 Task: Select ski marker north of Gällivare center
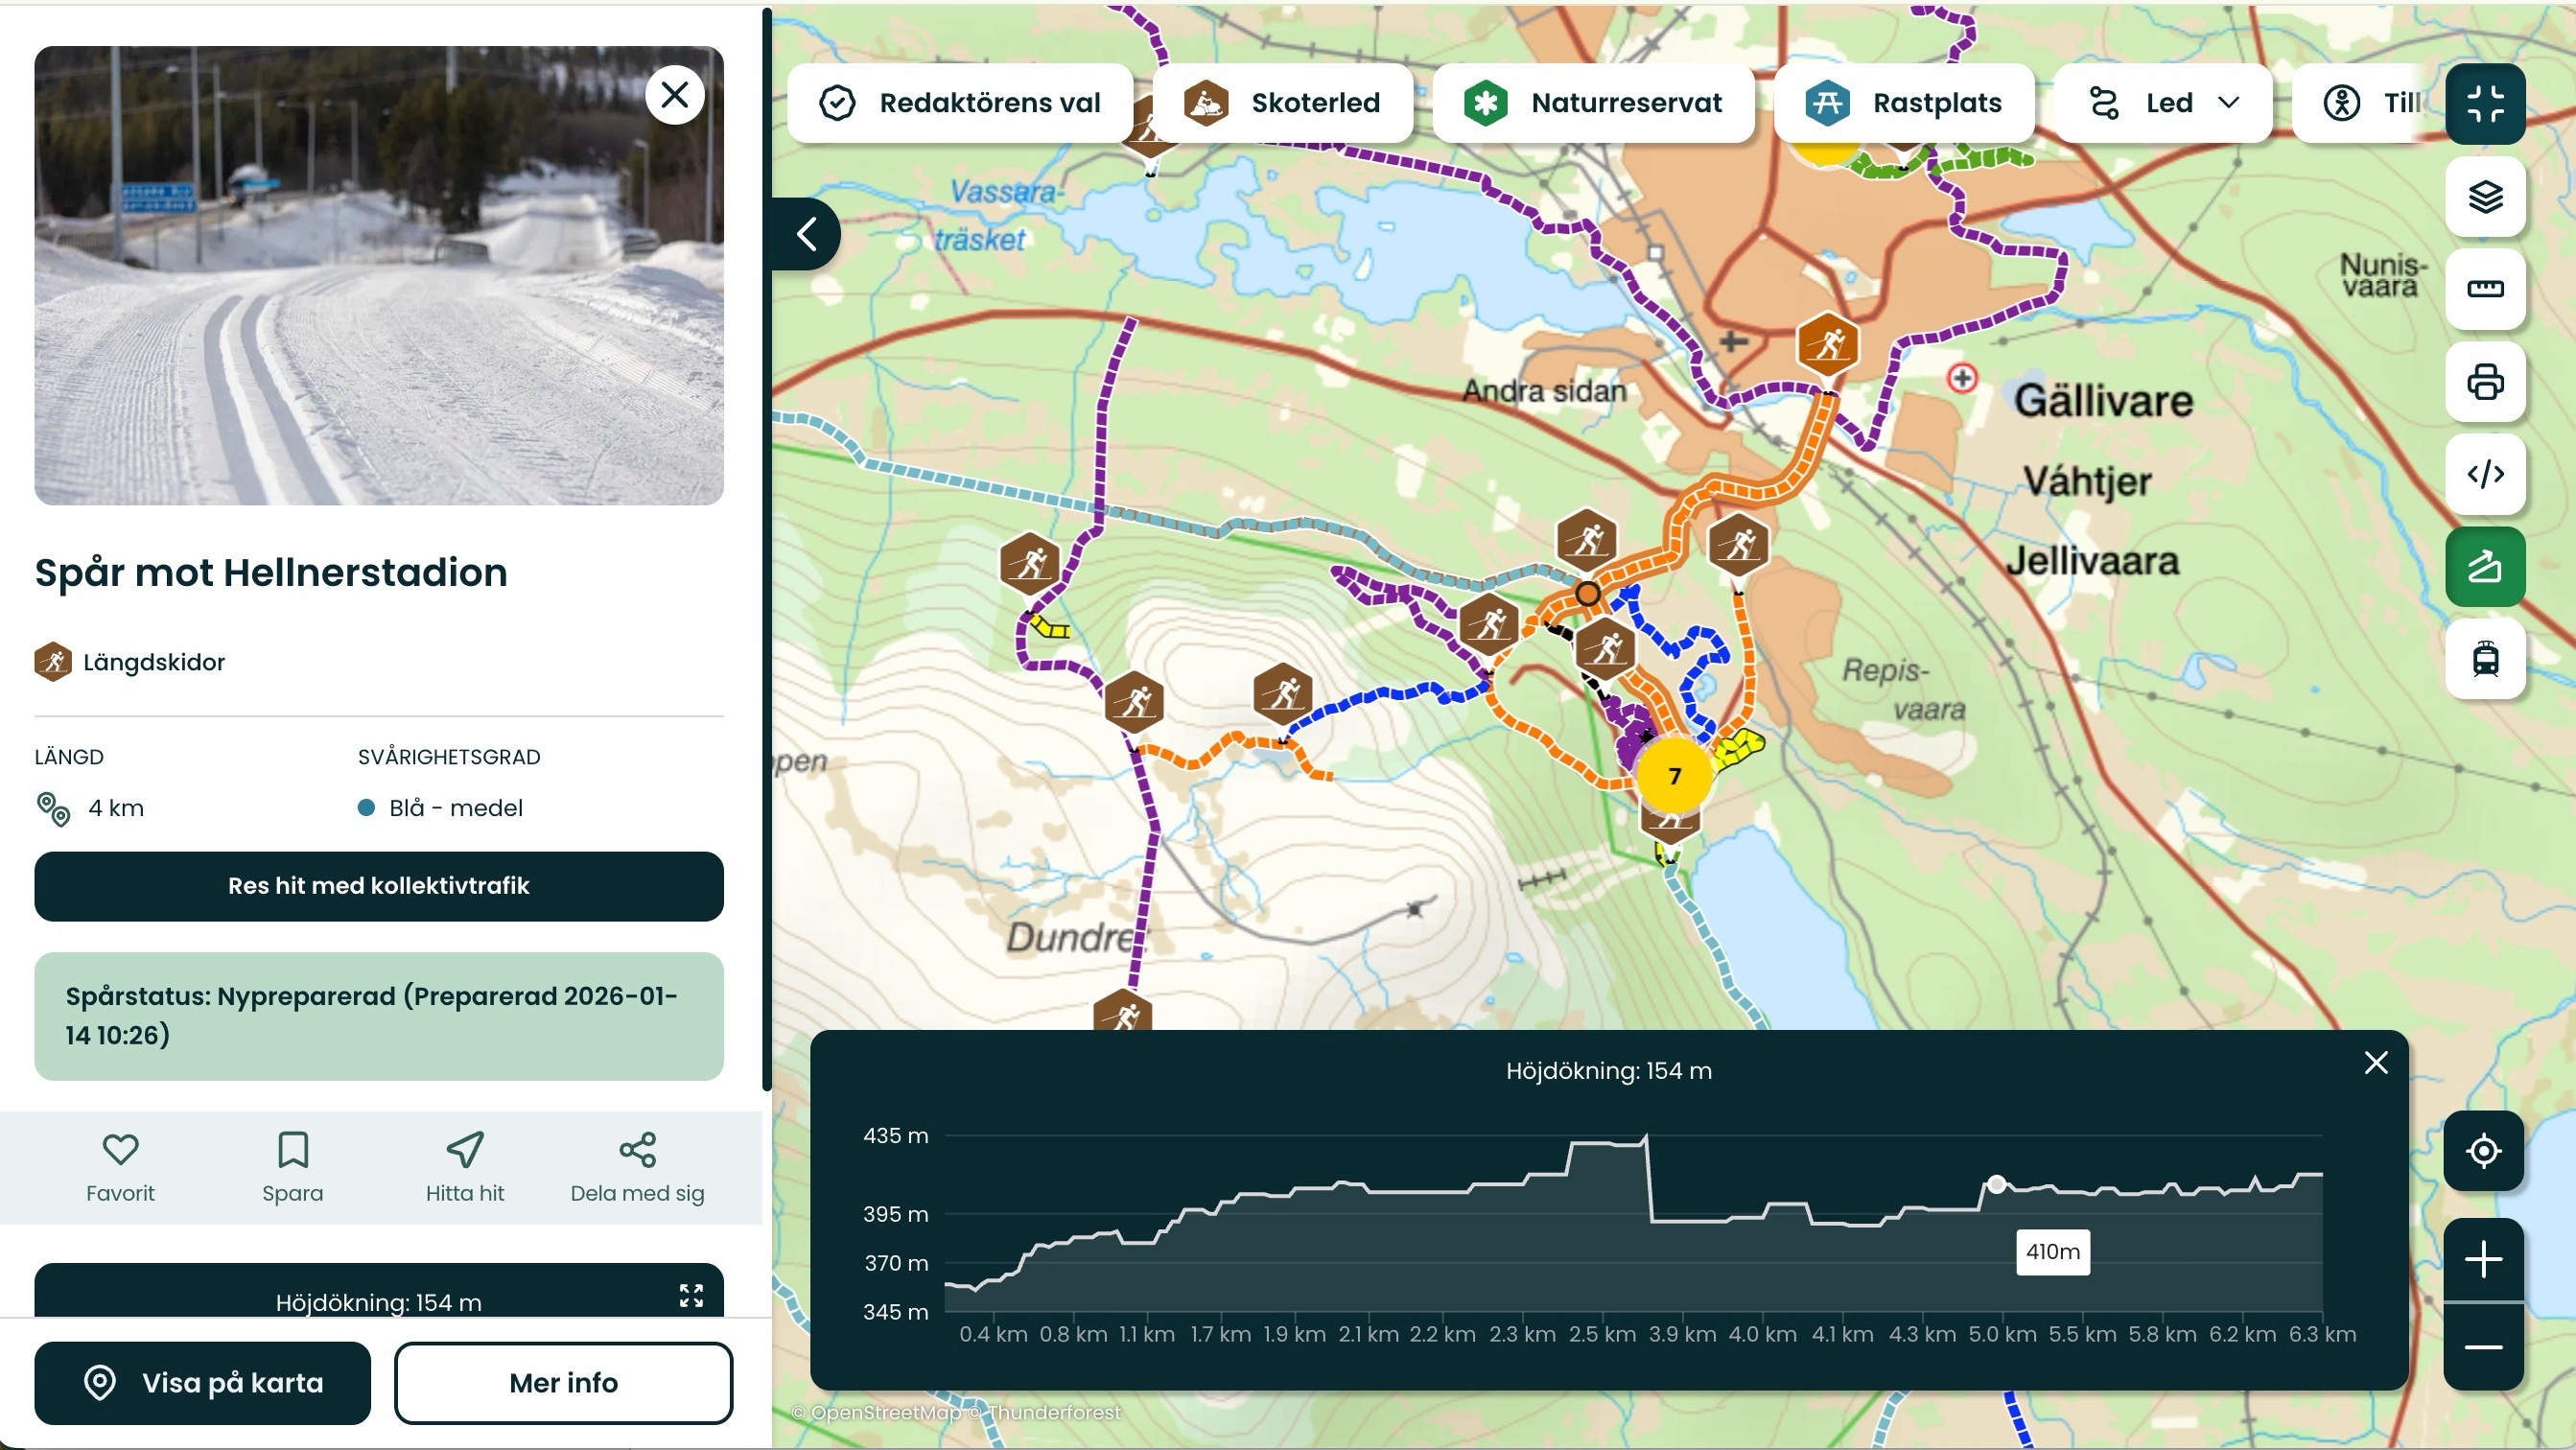pyautogui.click(x=1828, y=344)
